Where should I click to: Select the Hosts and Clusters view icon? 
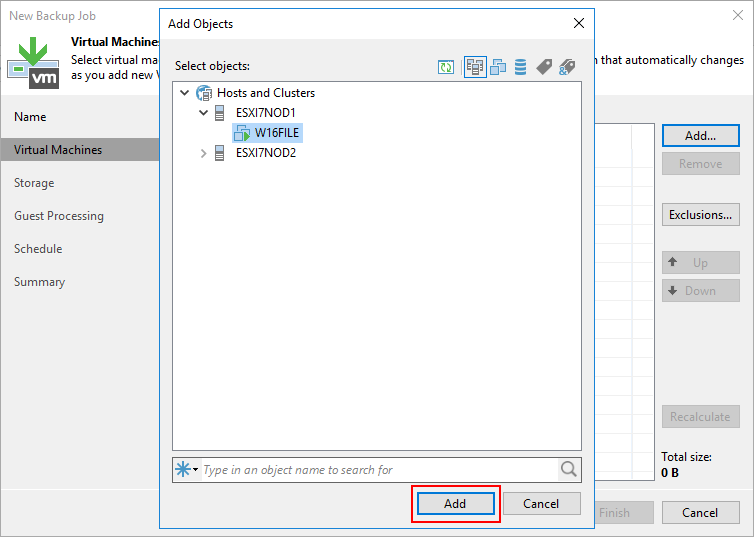point(475,67)
